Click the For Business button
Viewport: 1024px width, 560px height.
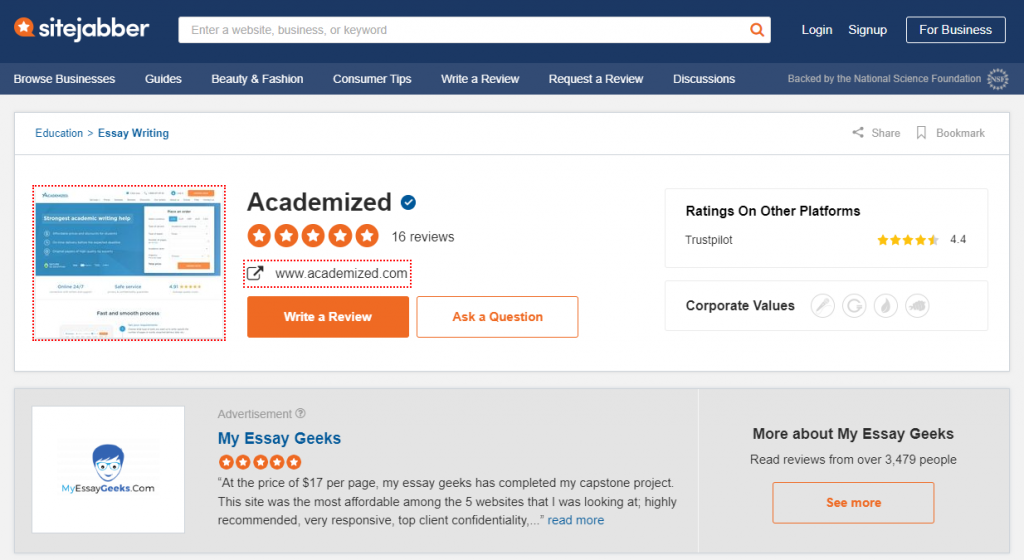pos(955,30)
